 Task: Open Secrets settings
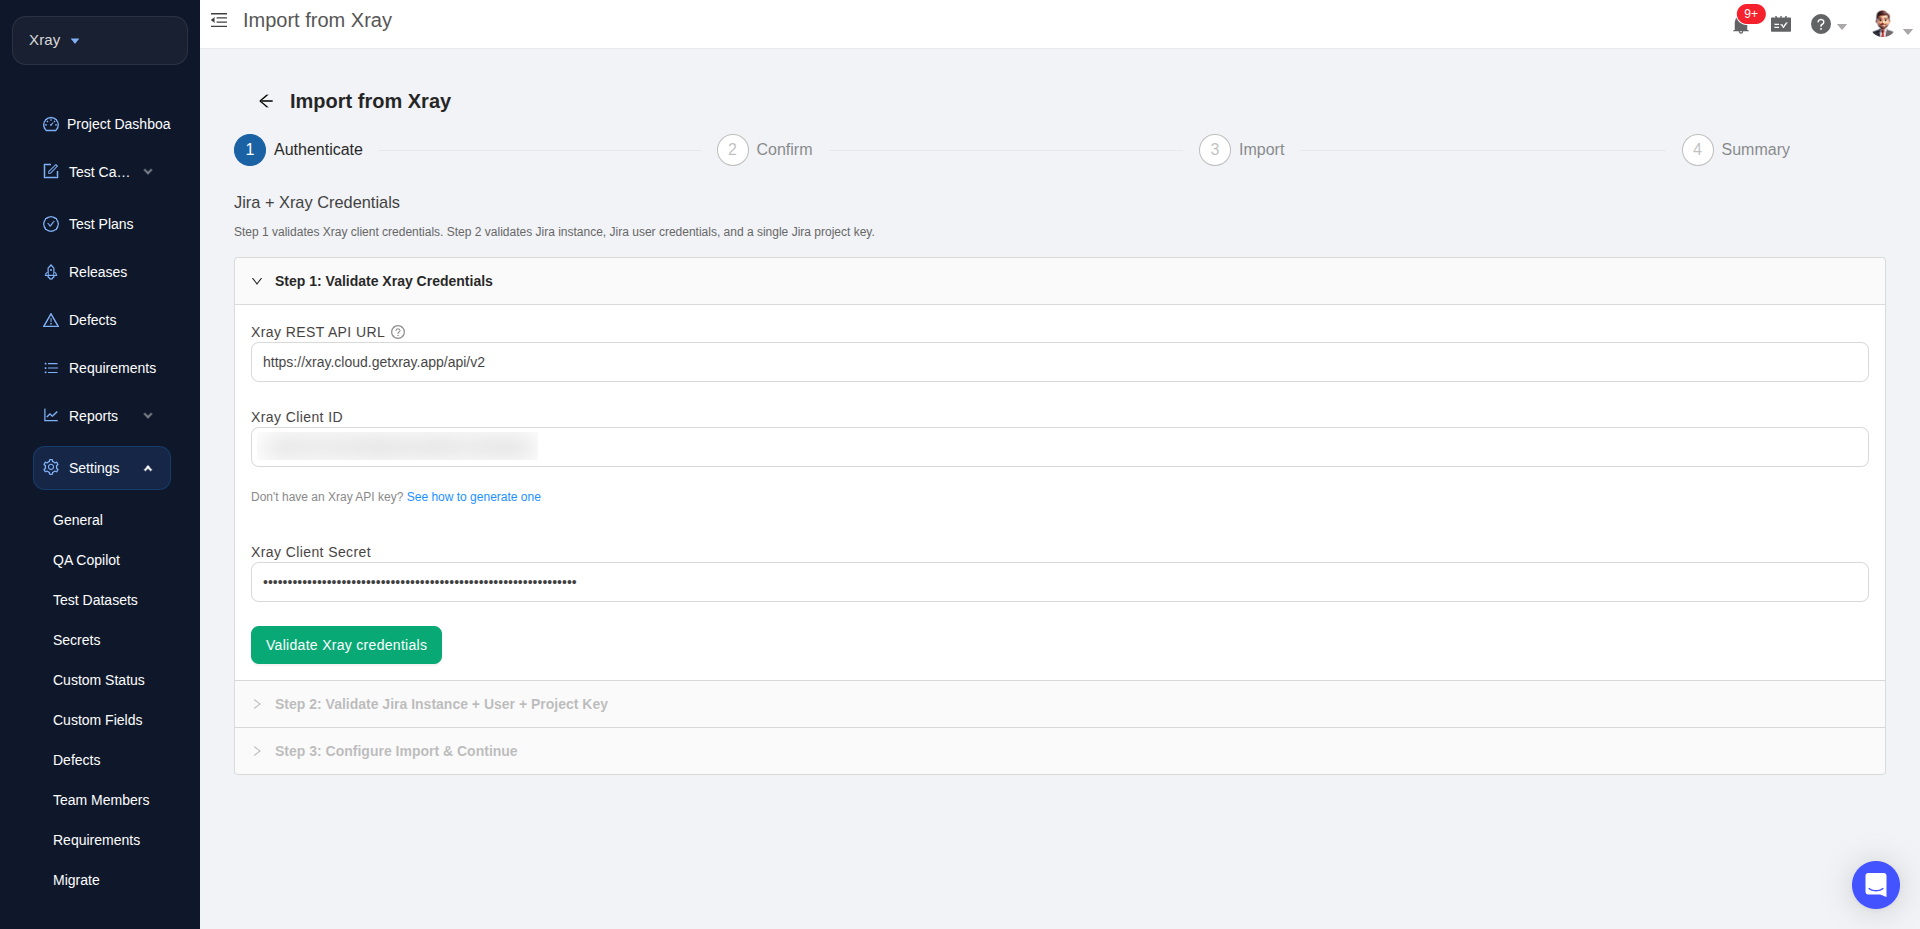(x=77, y=640)
